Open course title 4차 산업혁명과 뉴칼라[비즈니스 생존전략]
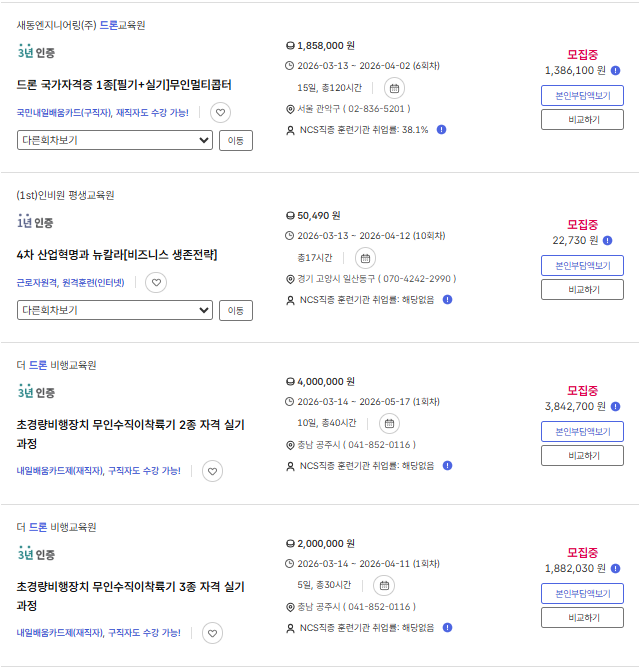The image size is (639, 671). click(x=117, y=254)
